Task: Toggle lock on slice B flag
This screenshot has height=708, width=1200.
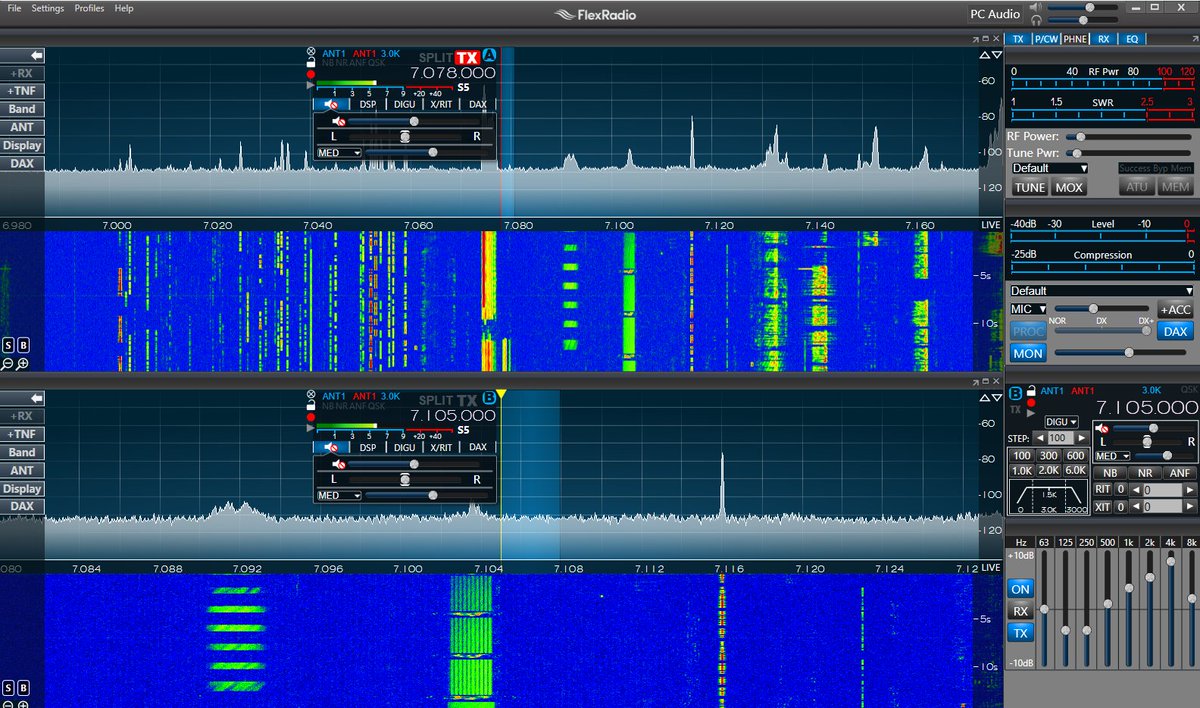Action: [311, 404]
